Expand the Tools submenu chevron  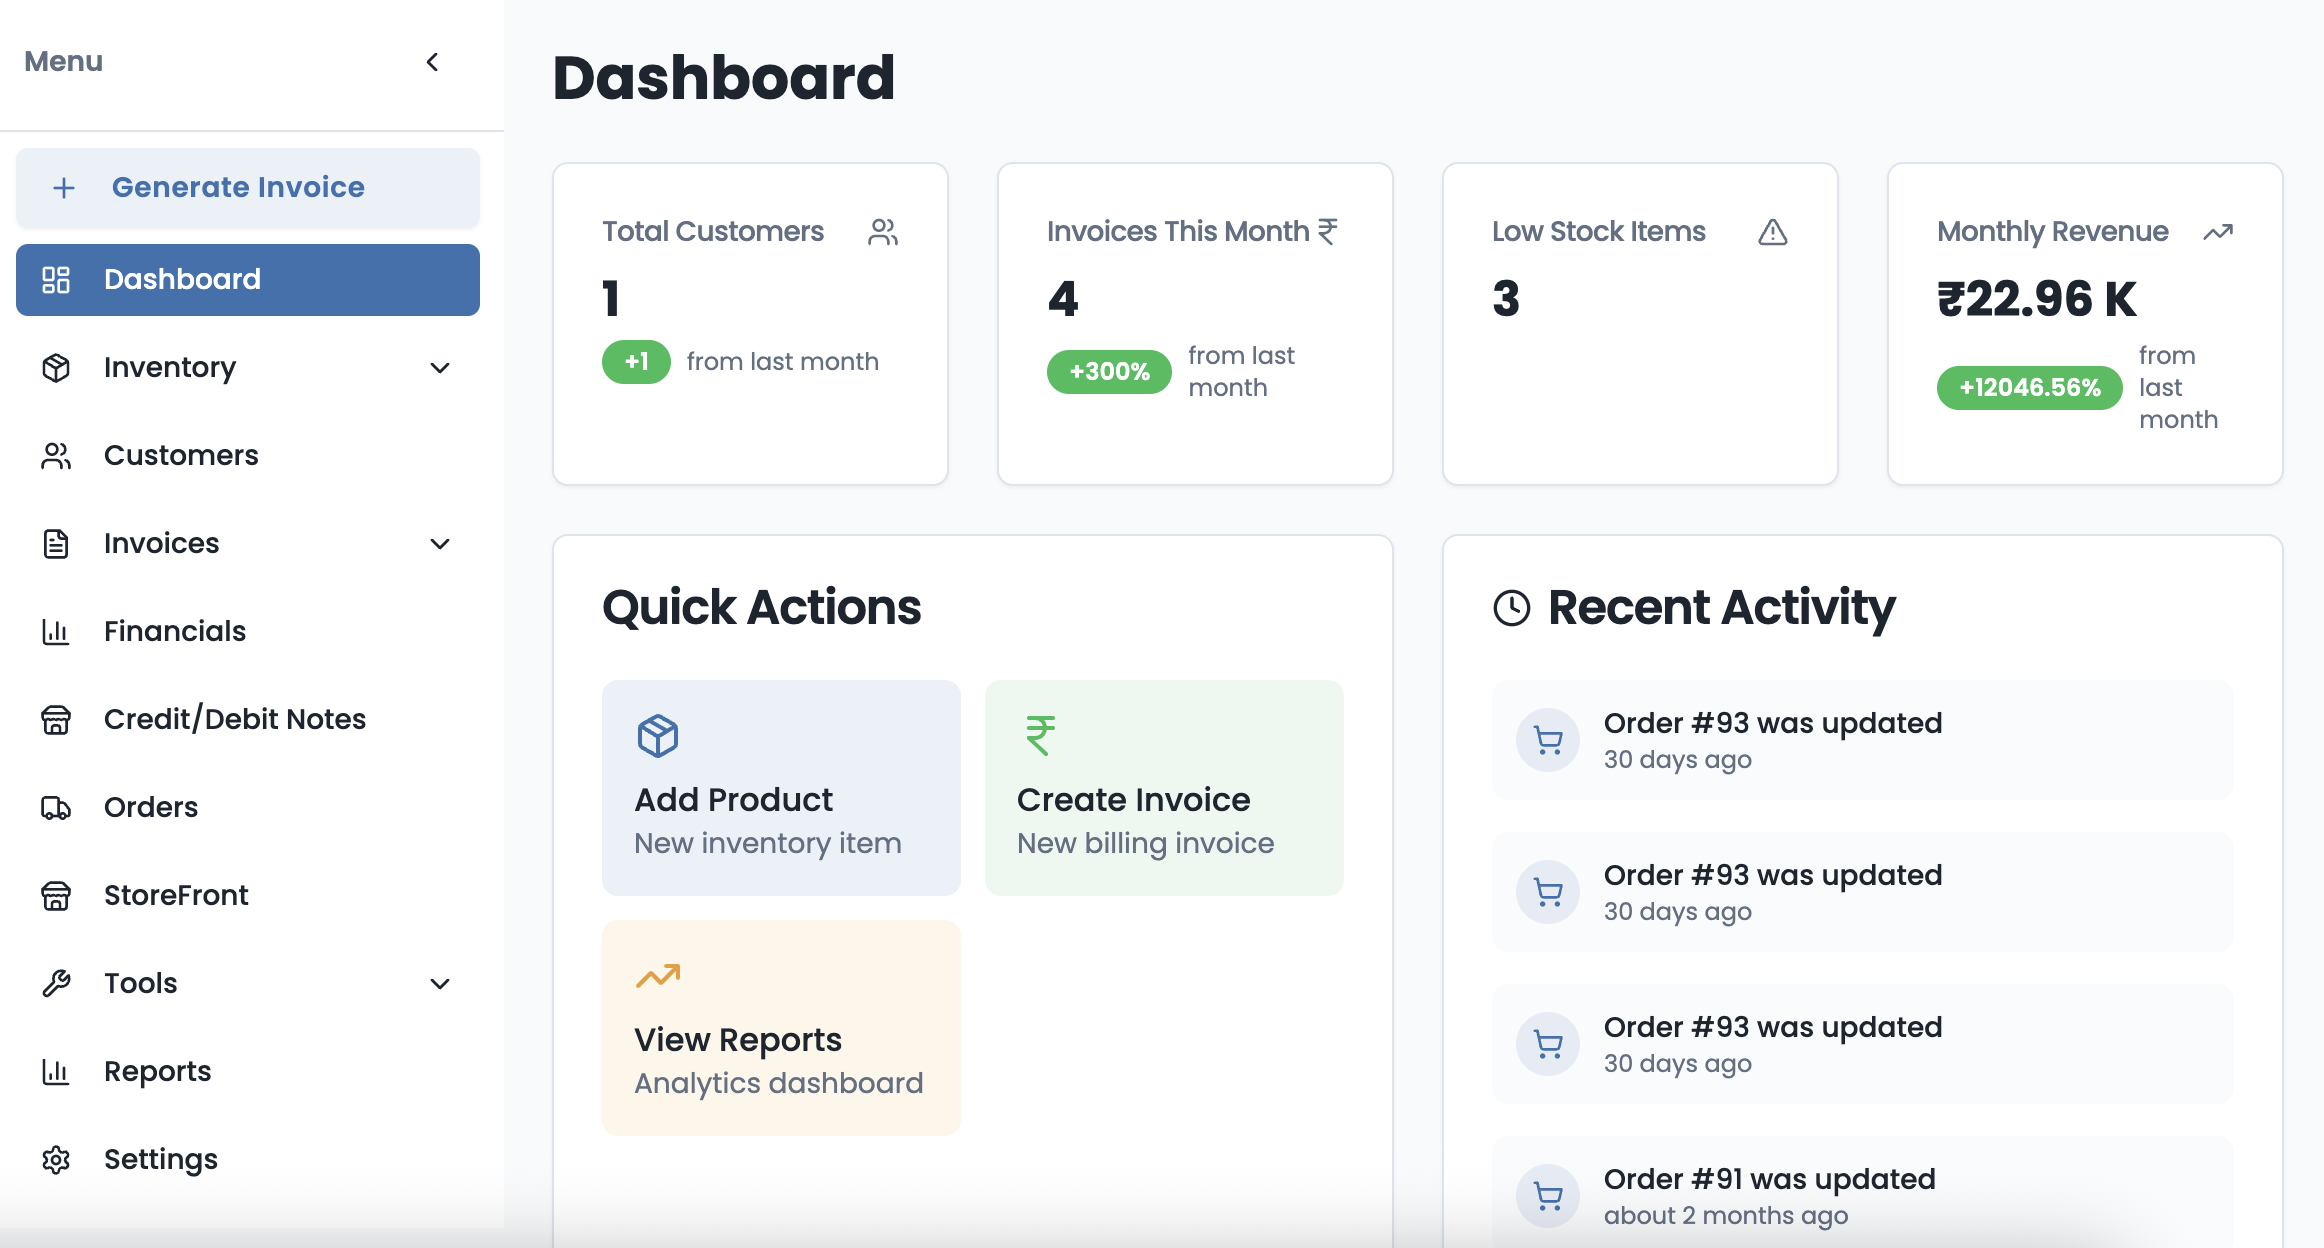click(x=440, y=984)
